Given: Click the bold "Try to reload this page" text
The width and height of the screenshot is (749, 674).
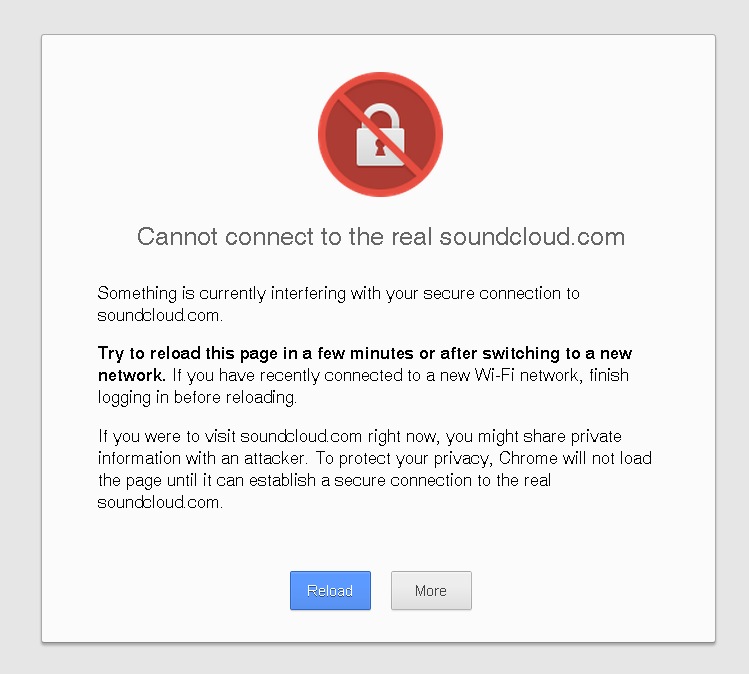Looking at the screenshot, I should (x=200, y=354).
